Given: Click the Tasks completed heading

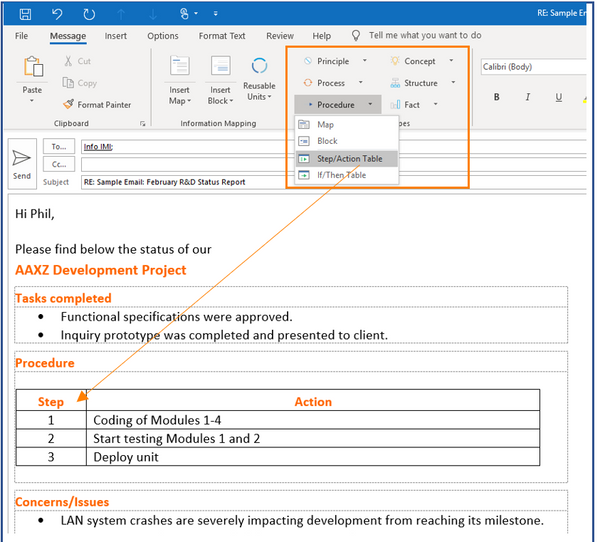Looking at the screenshot, I should click(63, 298).
